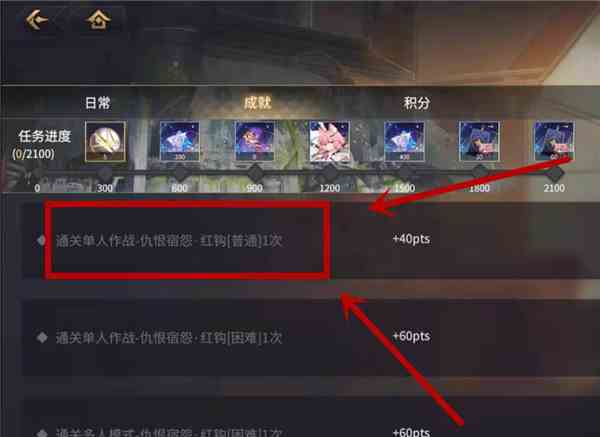Select the 红钩[困难] single-player mission
600x437 pixels.
tap(169, 338)
